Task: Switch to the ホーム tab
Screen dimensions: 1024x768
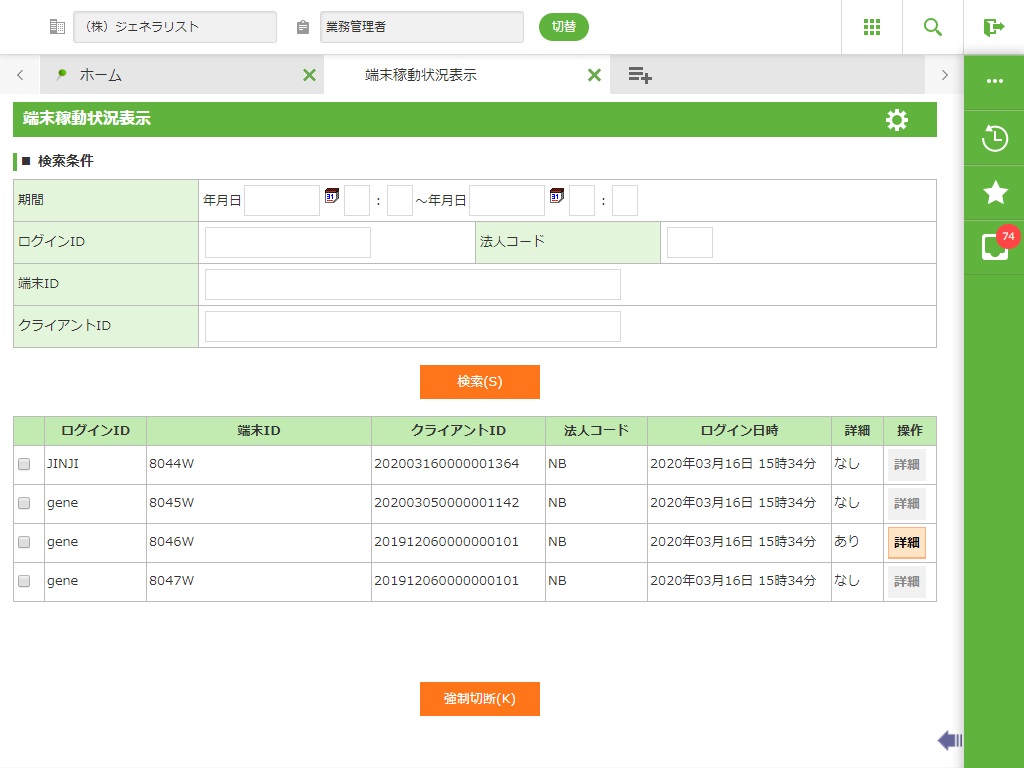Action: 100,75
